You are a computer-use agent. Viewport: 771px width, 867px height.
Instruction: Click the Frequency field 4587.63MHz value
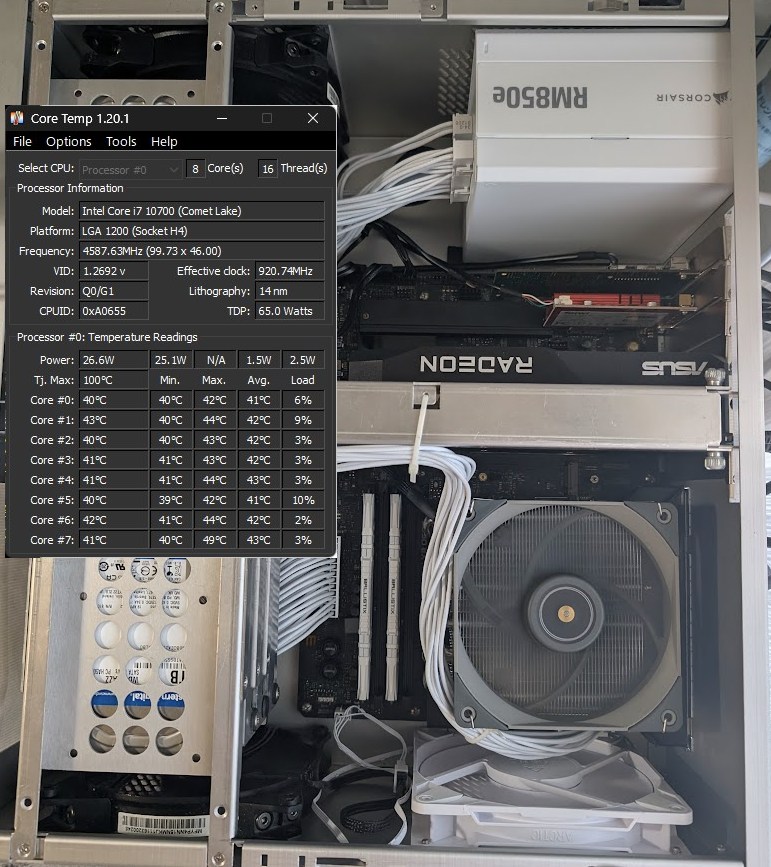201,251
